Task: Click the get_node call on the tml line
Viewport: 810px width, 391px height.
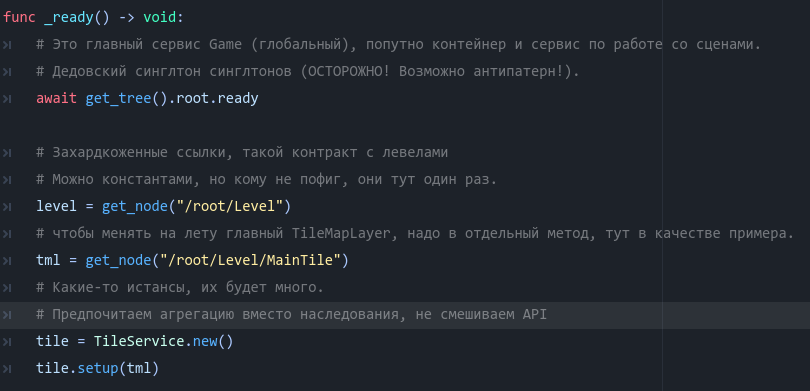Action: tap(118, 260)
